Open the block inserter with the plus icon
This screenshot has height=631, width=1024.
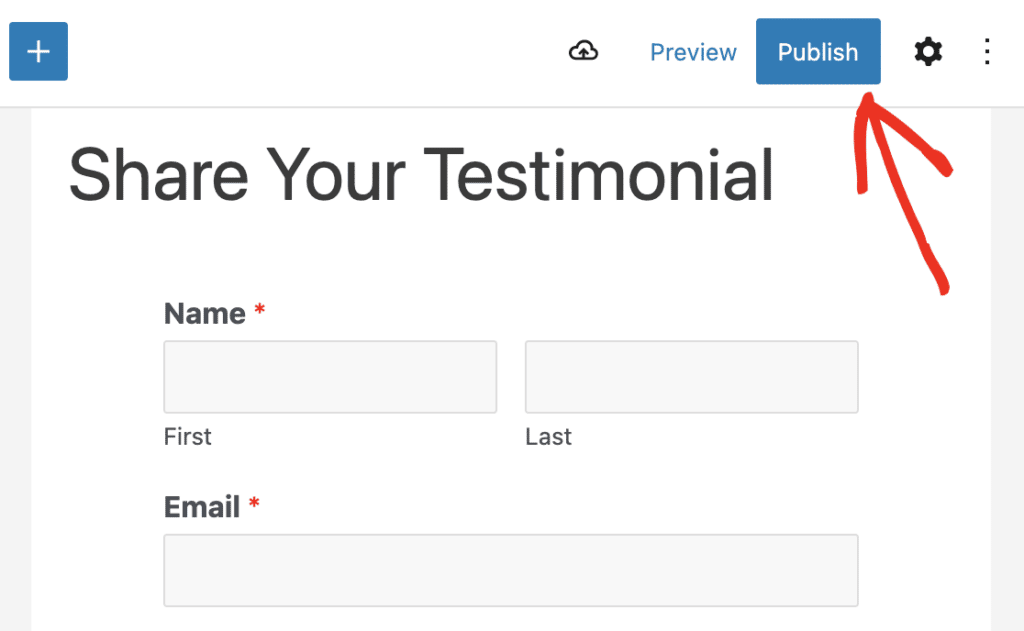pyautogui.click(x=37, y=51)
